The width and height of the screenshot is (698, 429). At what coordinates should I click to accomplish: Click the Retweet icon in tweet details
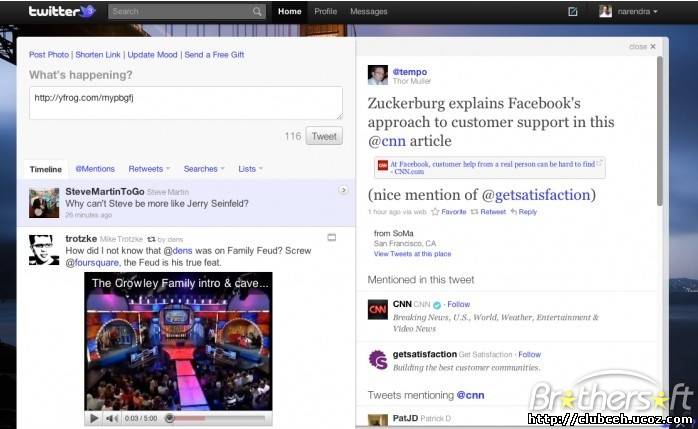point(475,212)
